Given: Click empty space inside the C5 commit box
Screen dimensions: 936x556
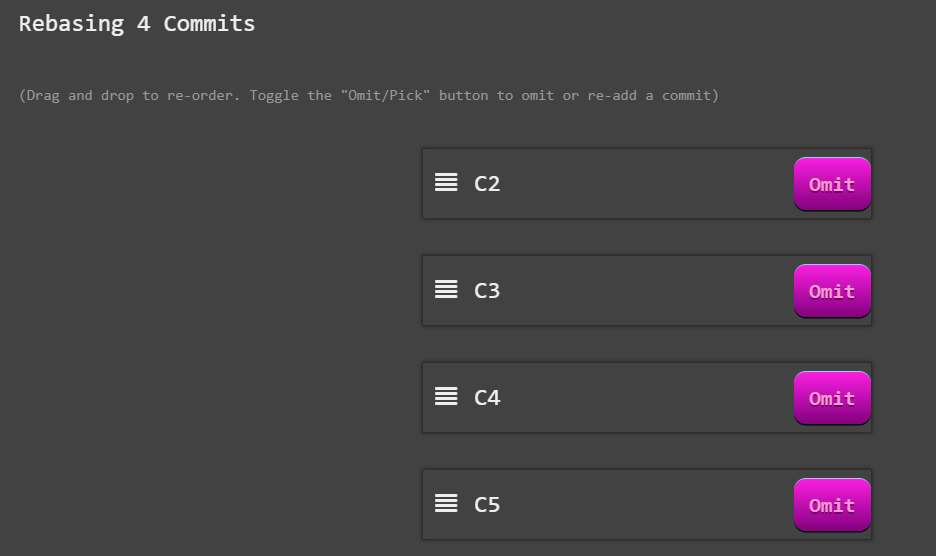Looking at the screenshot, I should click(x=645, y=505).
